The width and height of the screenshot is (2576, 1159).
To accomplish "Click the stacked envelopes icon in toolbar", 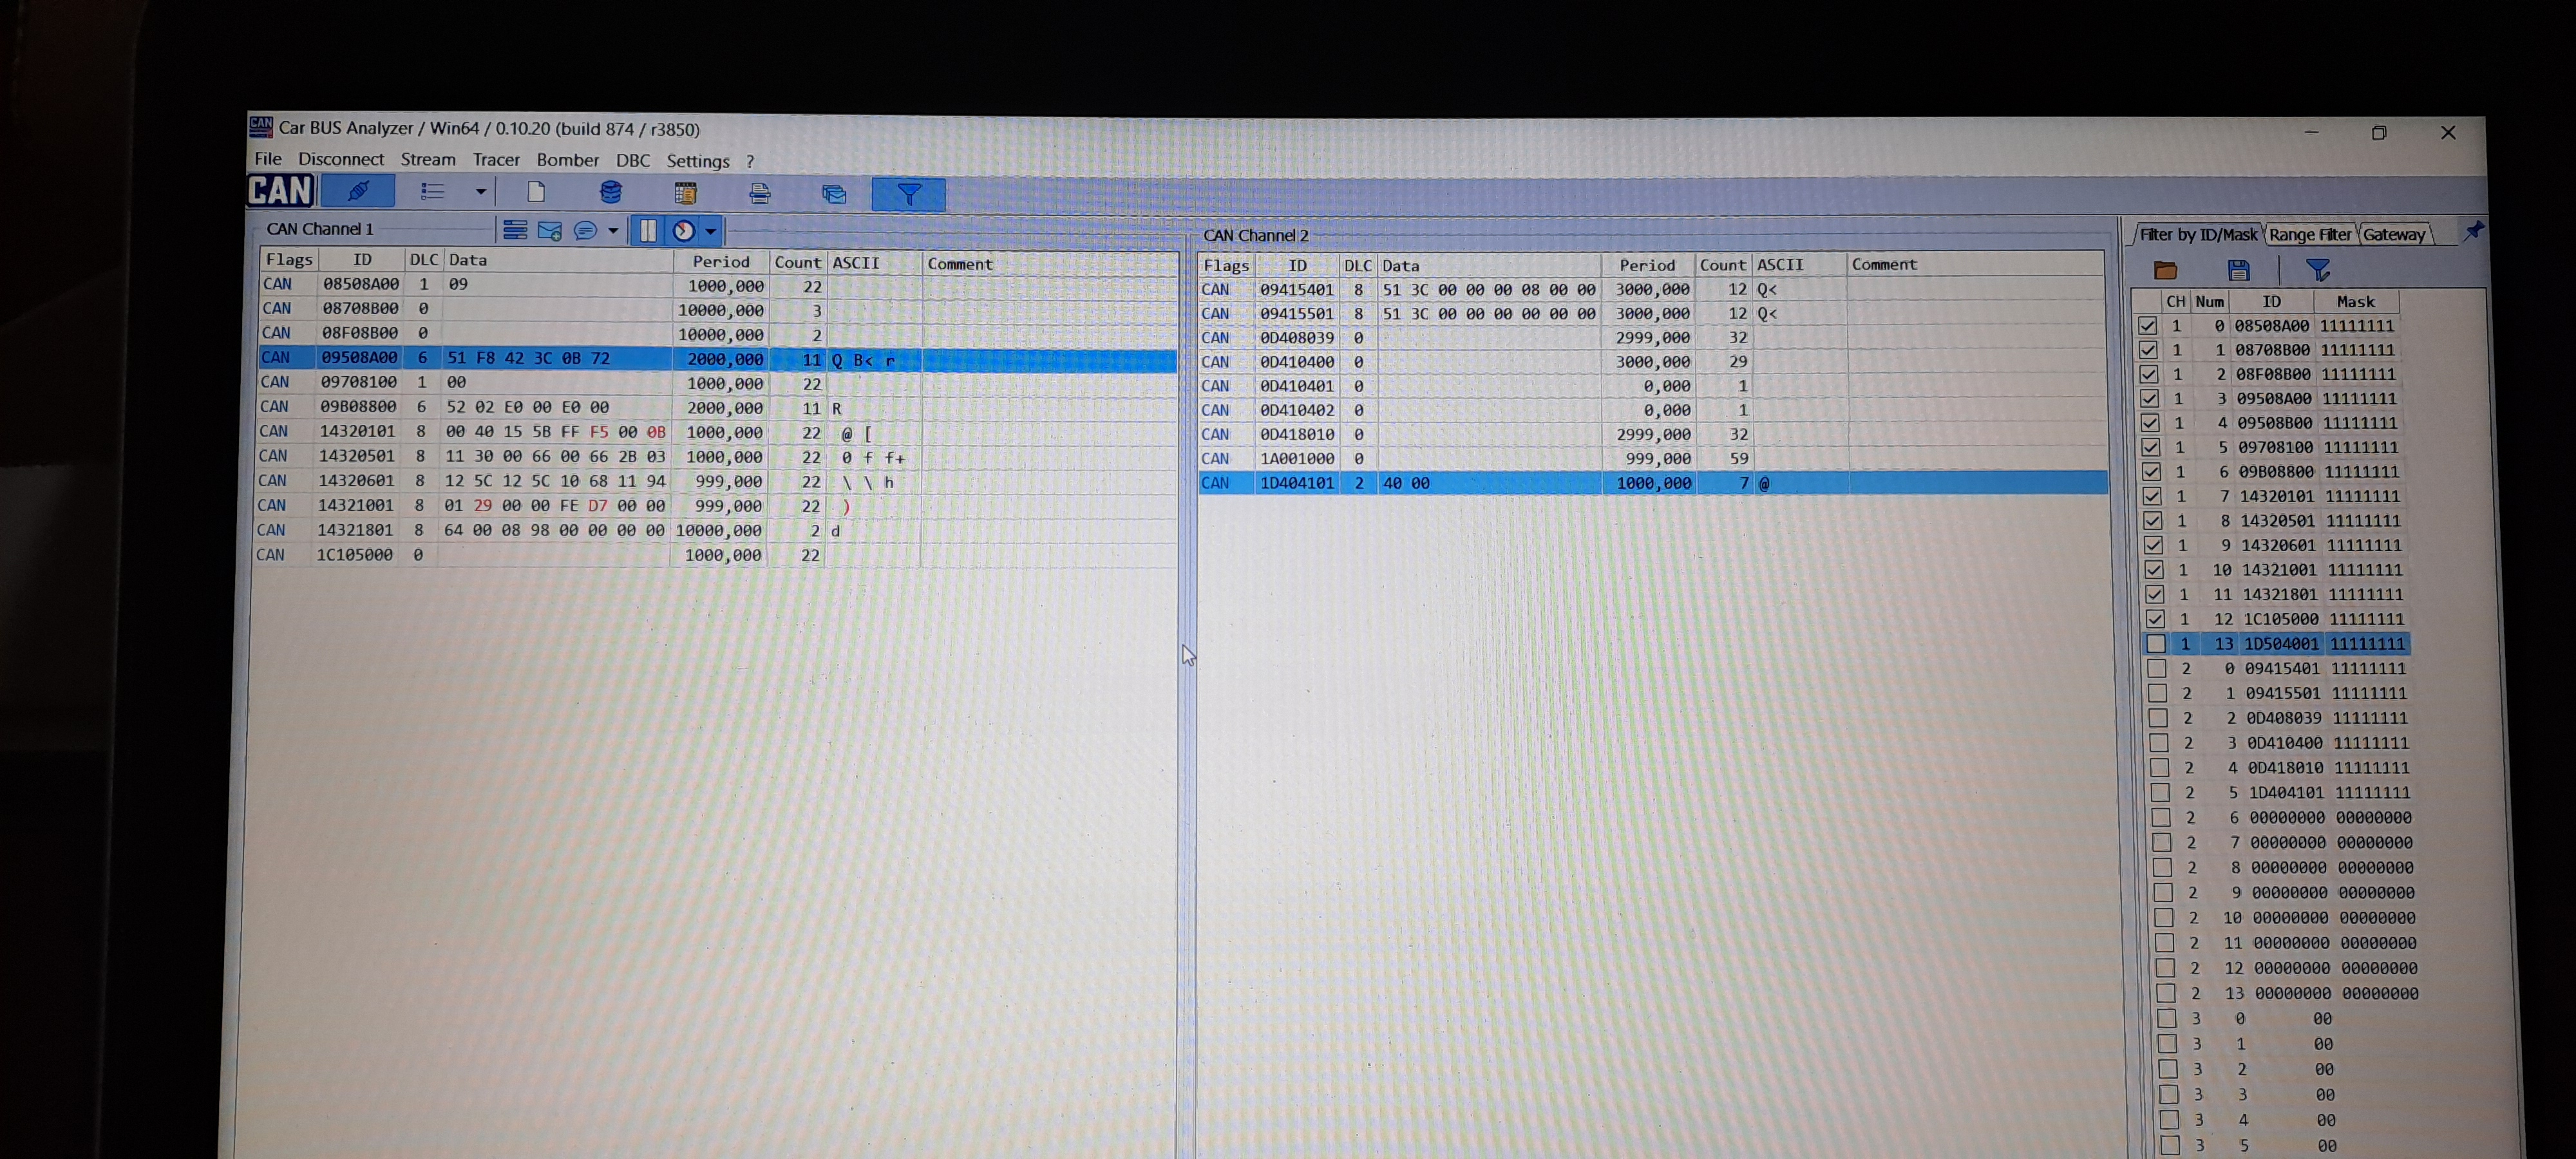I will tap(834, 194).
